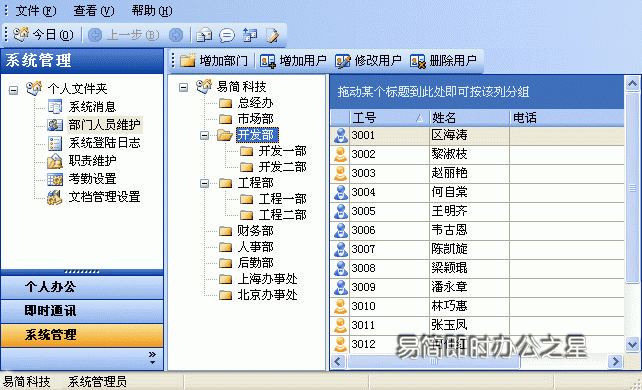Click the user icon for 3002
This screenshot has height=390, width=642.
tap(340, 154)
